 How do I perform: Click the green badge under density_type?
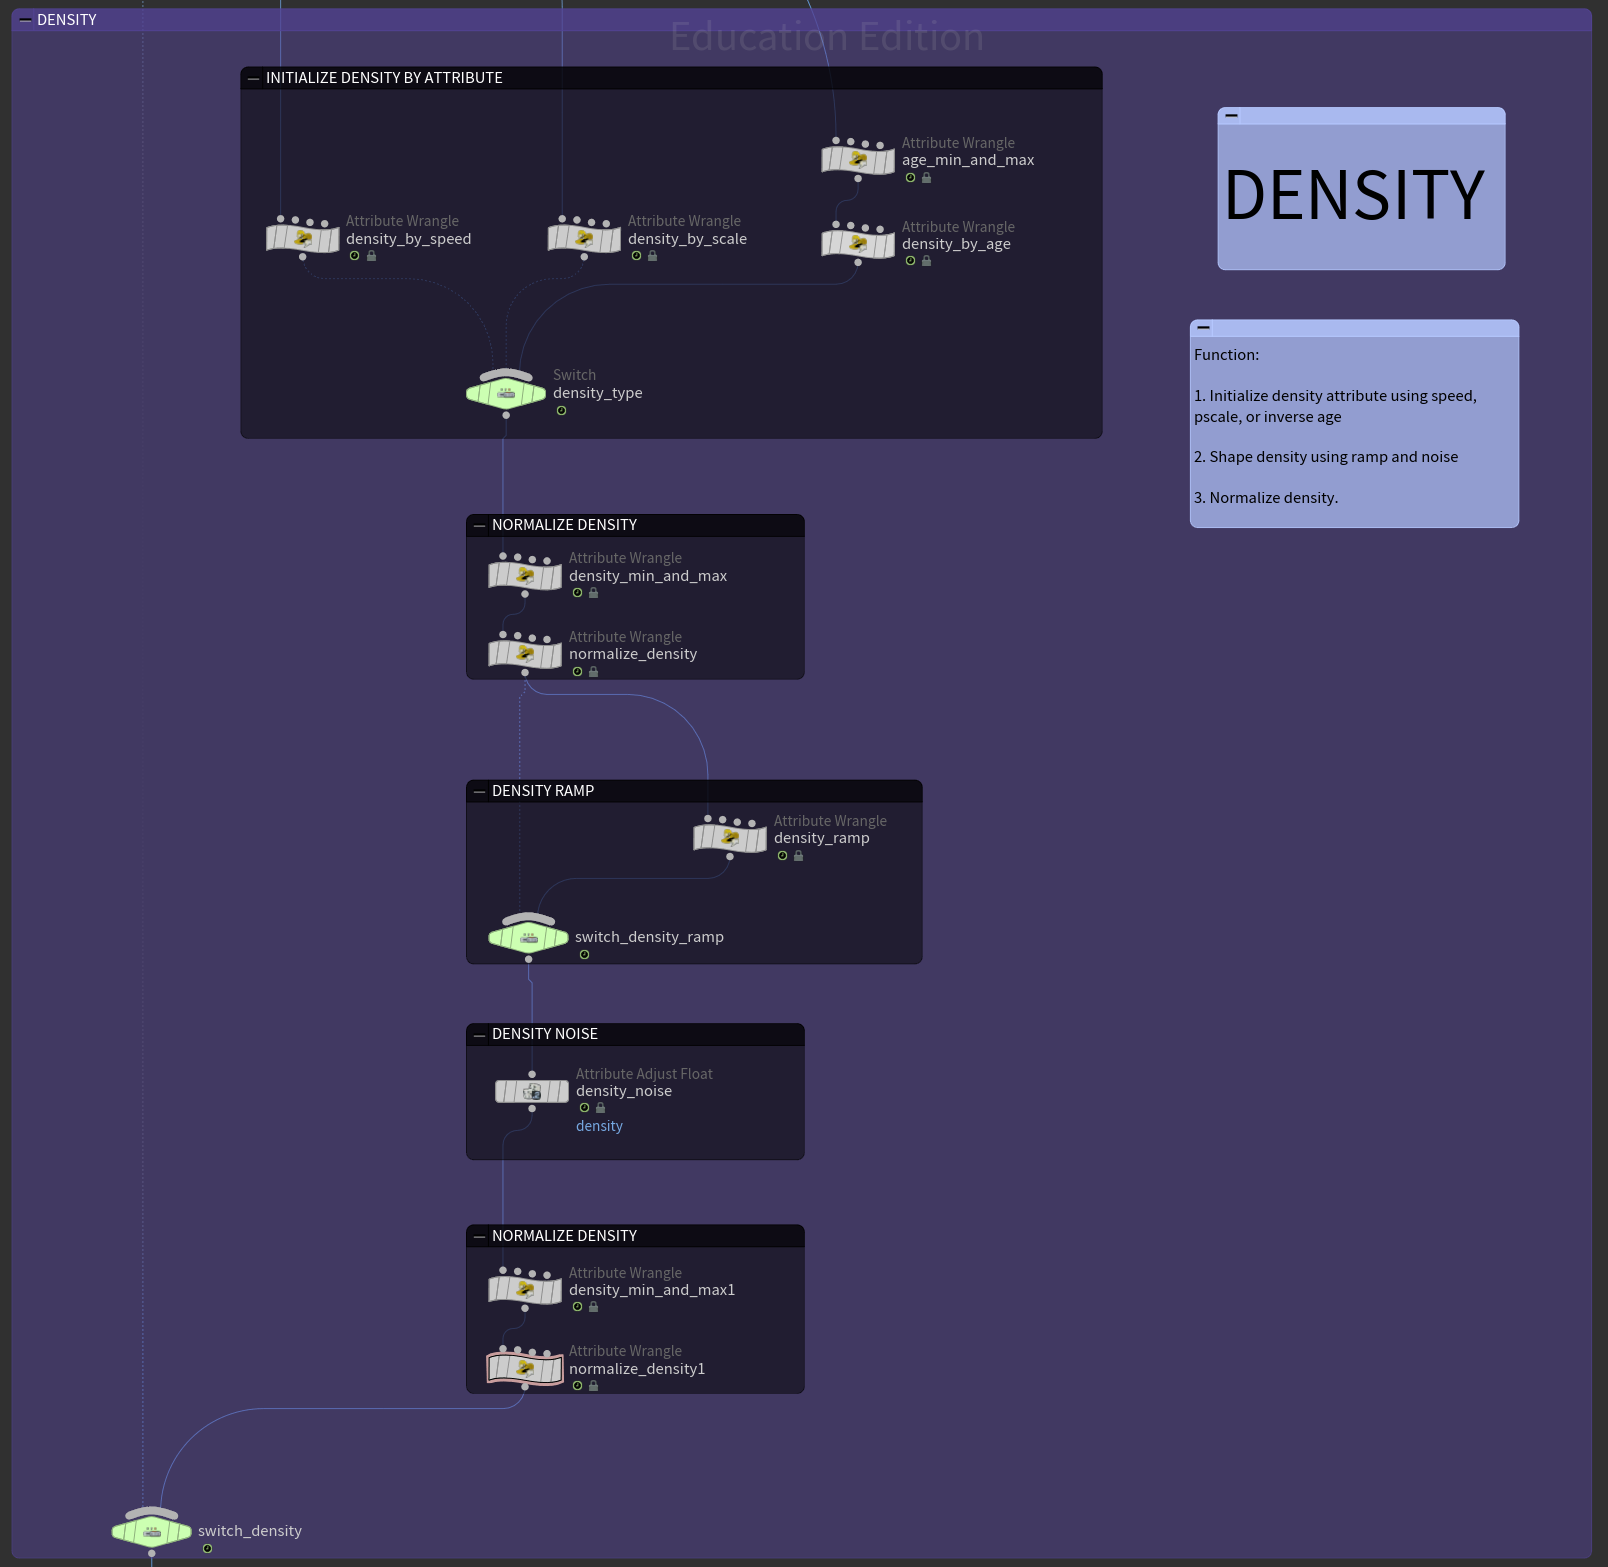pos(561,411)
